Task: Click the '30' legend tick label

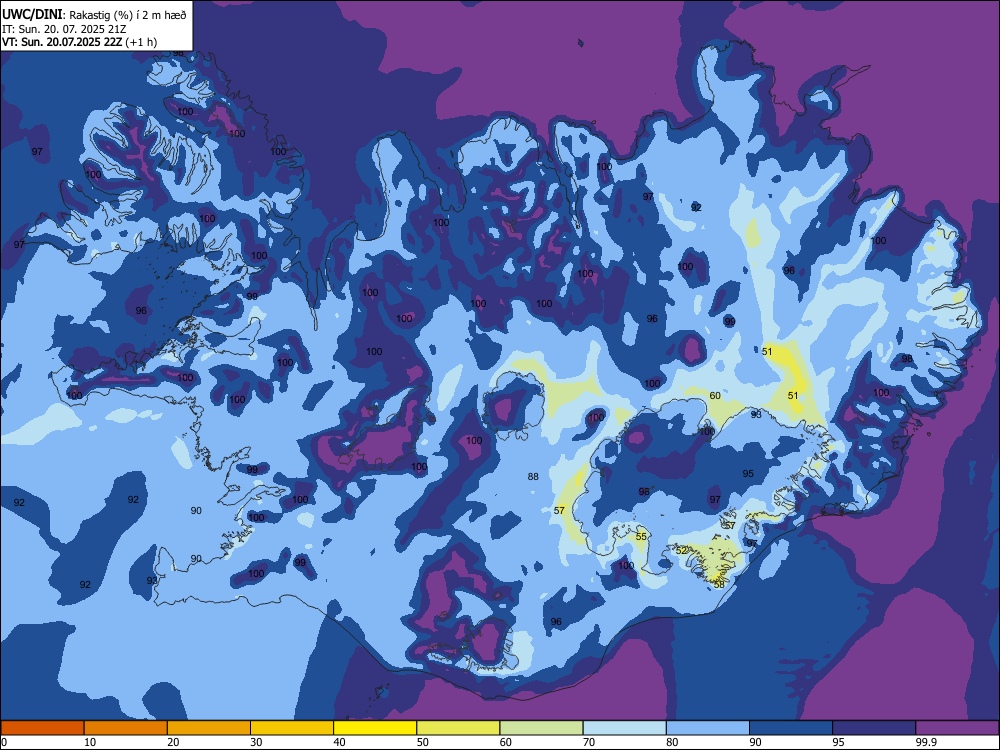Action: pos(256,742)
